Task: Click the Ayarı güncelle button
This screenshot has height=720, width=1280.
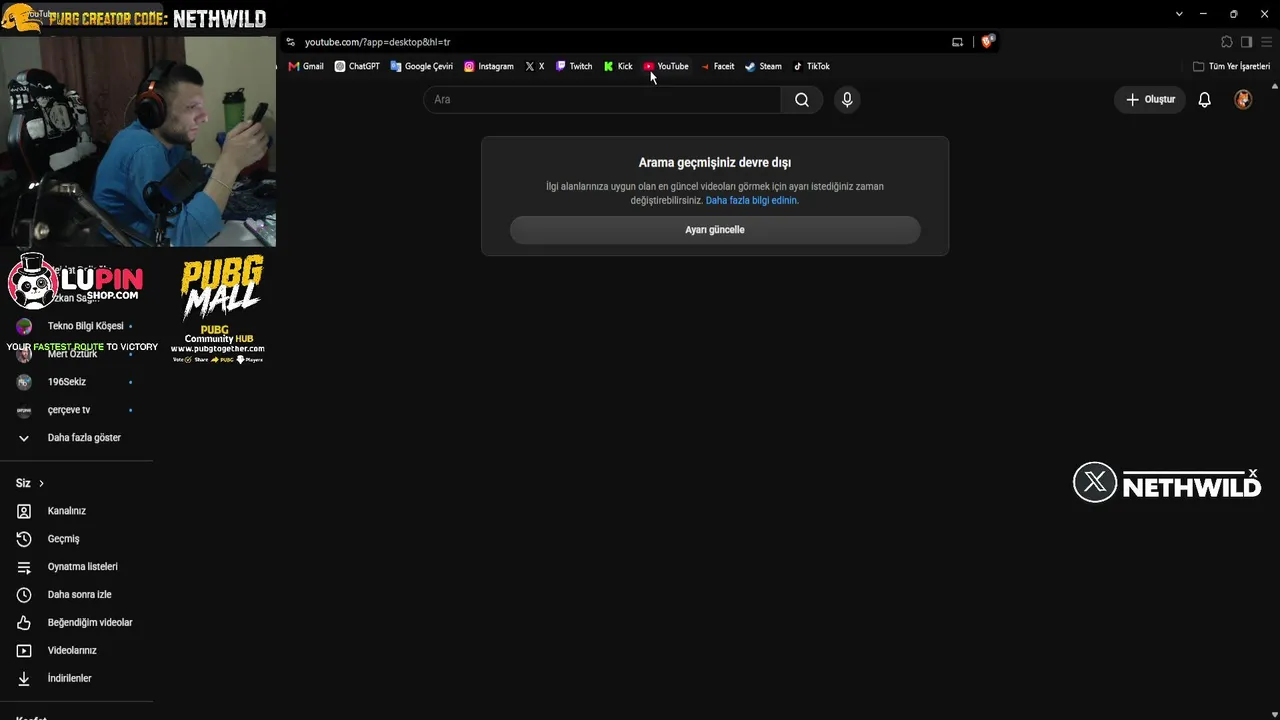Action: pos(715,230)
